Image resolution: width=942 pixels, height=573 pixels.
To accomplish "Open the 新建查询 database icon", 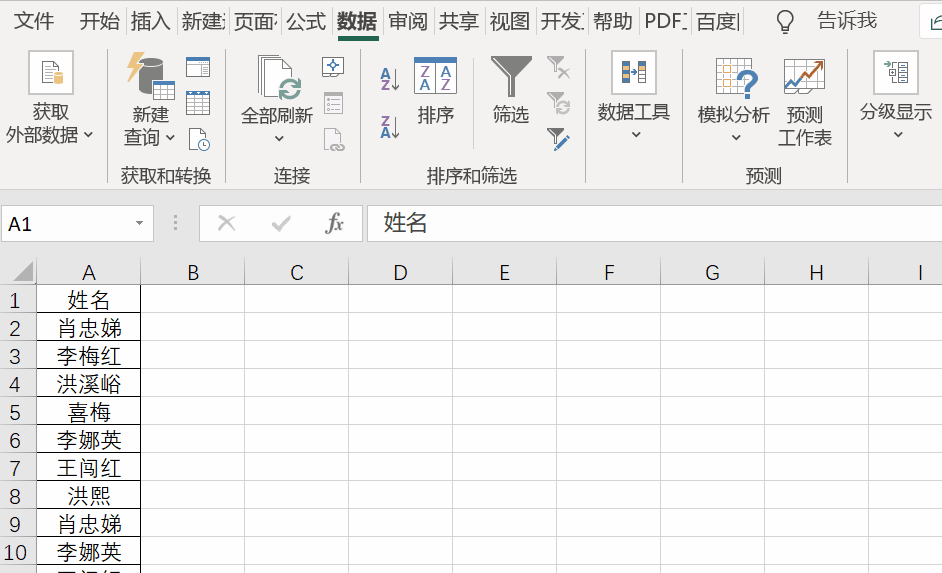I will tap(150, 76).
